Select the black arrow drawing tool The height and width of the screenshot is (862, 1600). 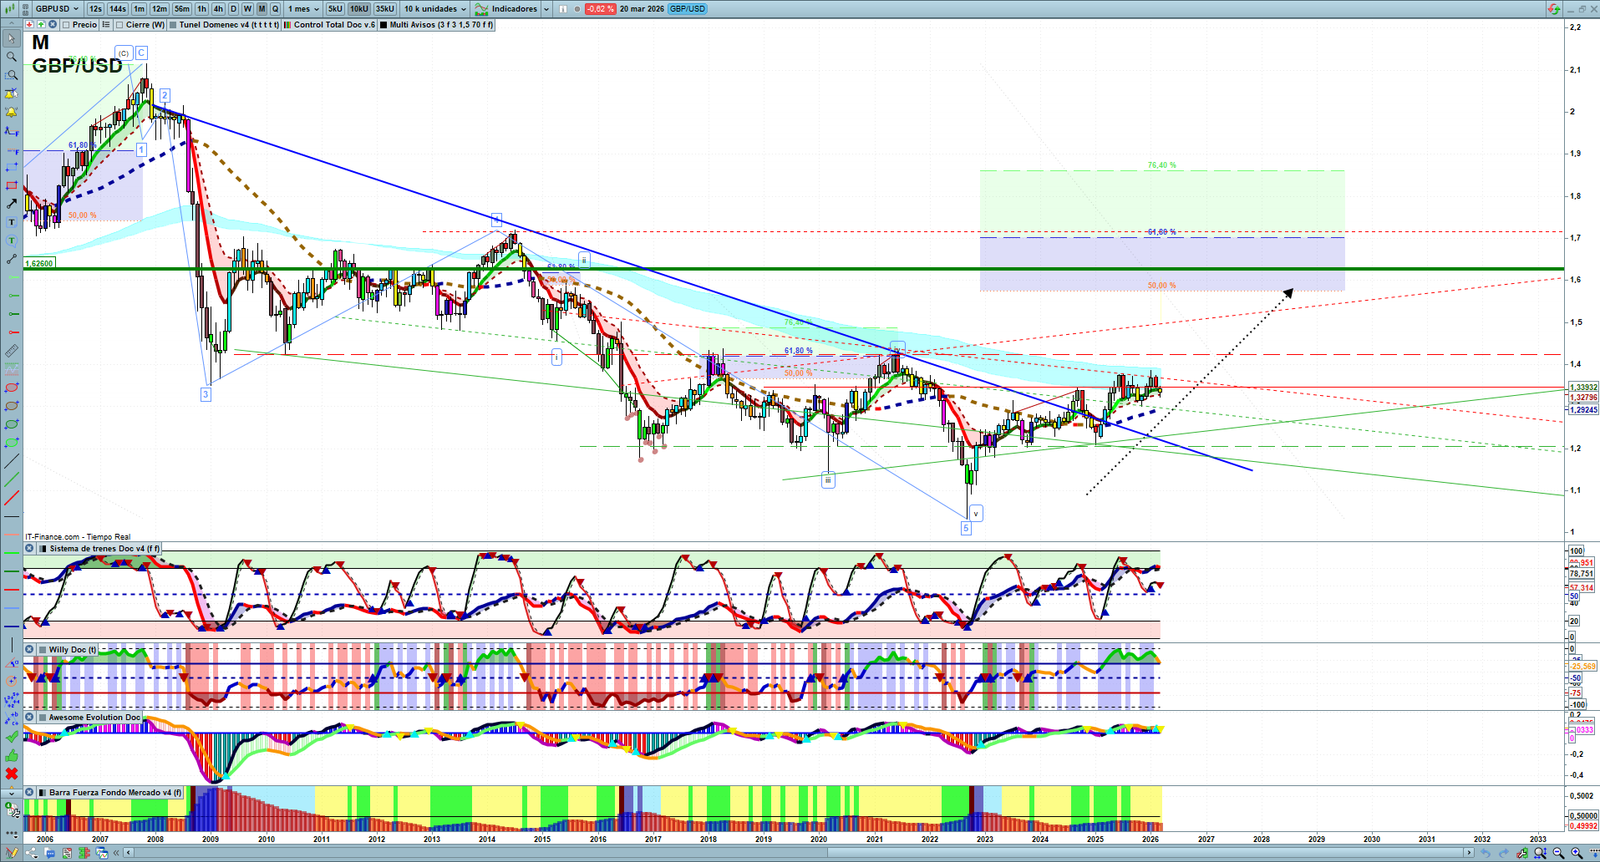click(11, 204)
